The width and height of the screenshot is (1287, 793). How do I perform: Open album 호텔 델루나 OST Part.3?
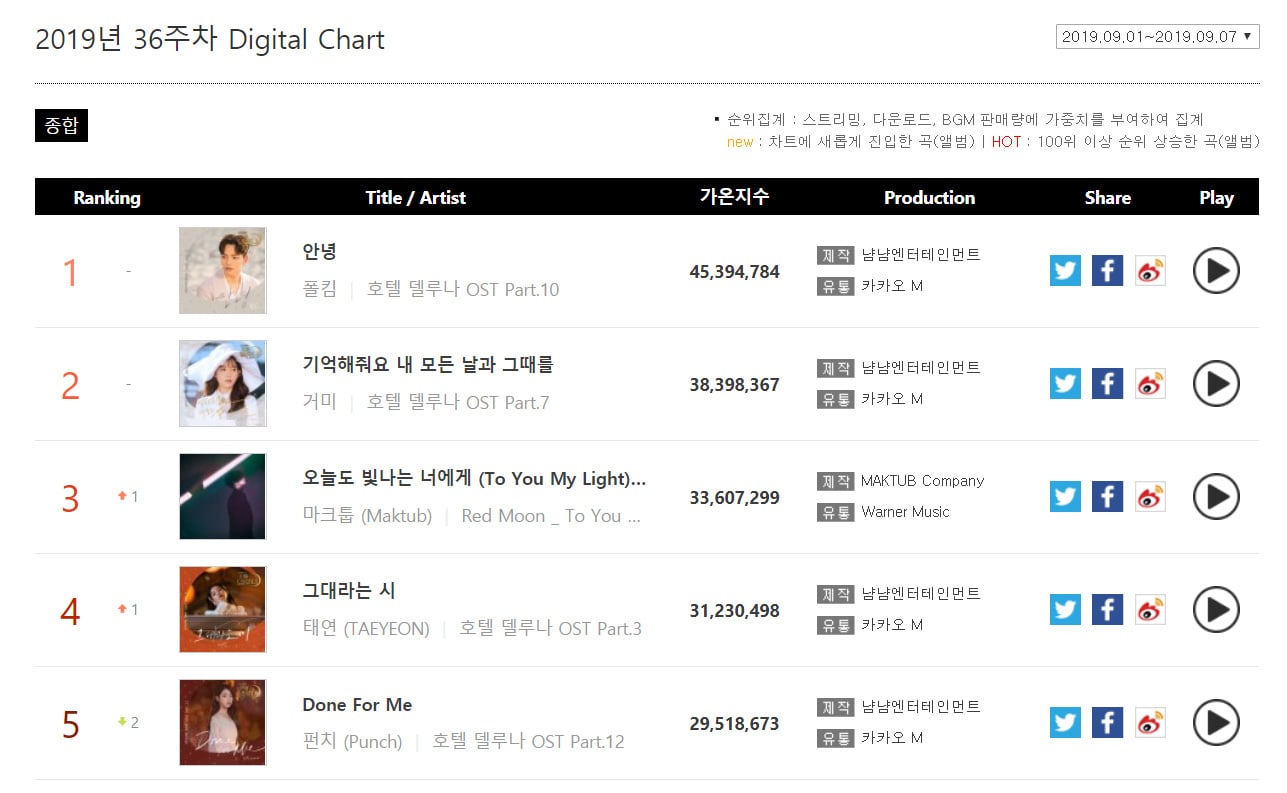pyautogui.click(x=550, y=629)
